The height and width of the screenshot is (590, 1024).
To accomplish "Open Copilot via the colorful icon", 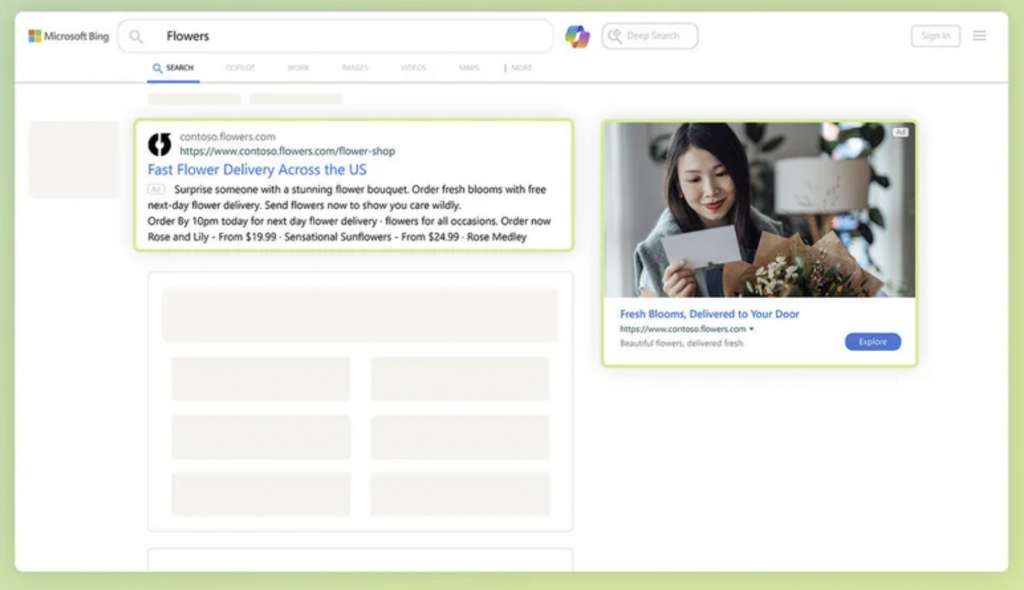I will click(577, 36).
